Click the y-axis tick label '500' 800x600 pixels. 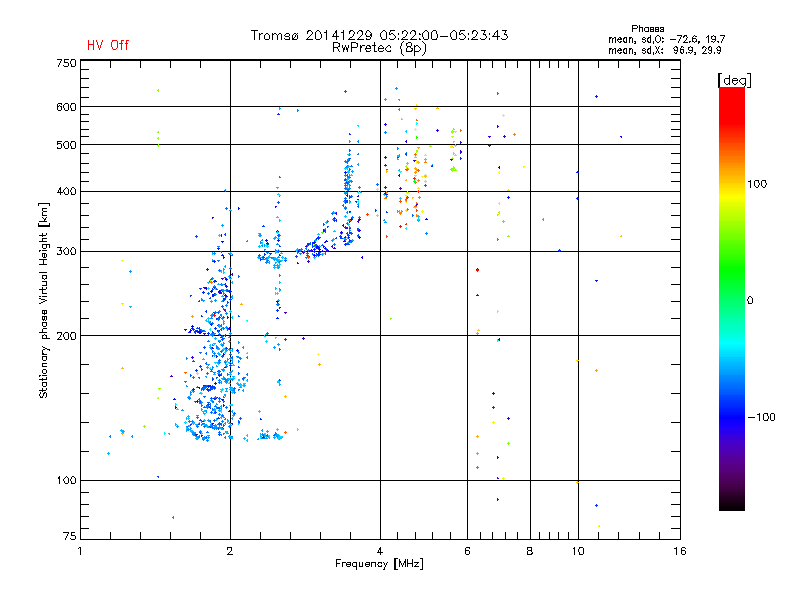point(66,145)
